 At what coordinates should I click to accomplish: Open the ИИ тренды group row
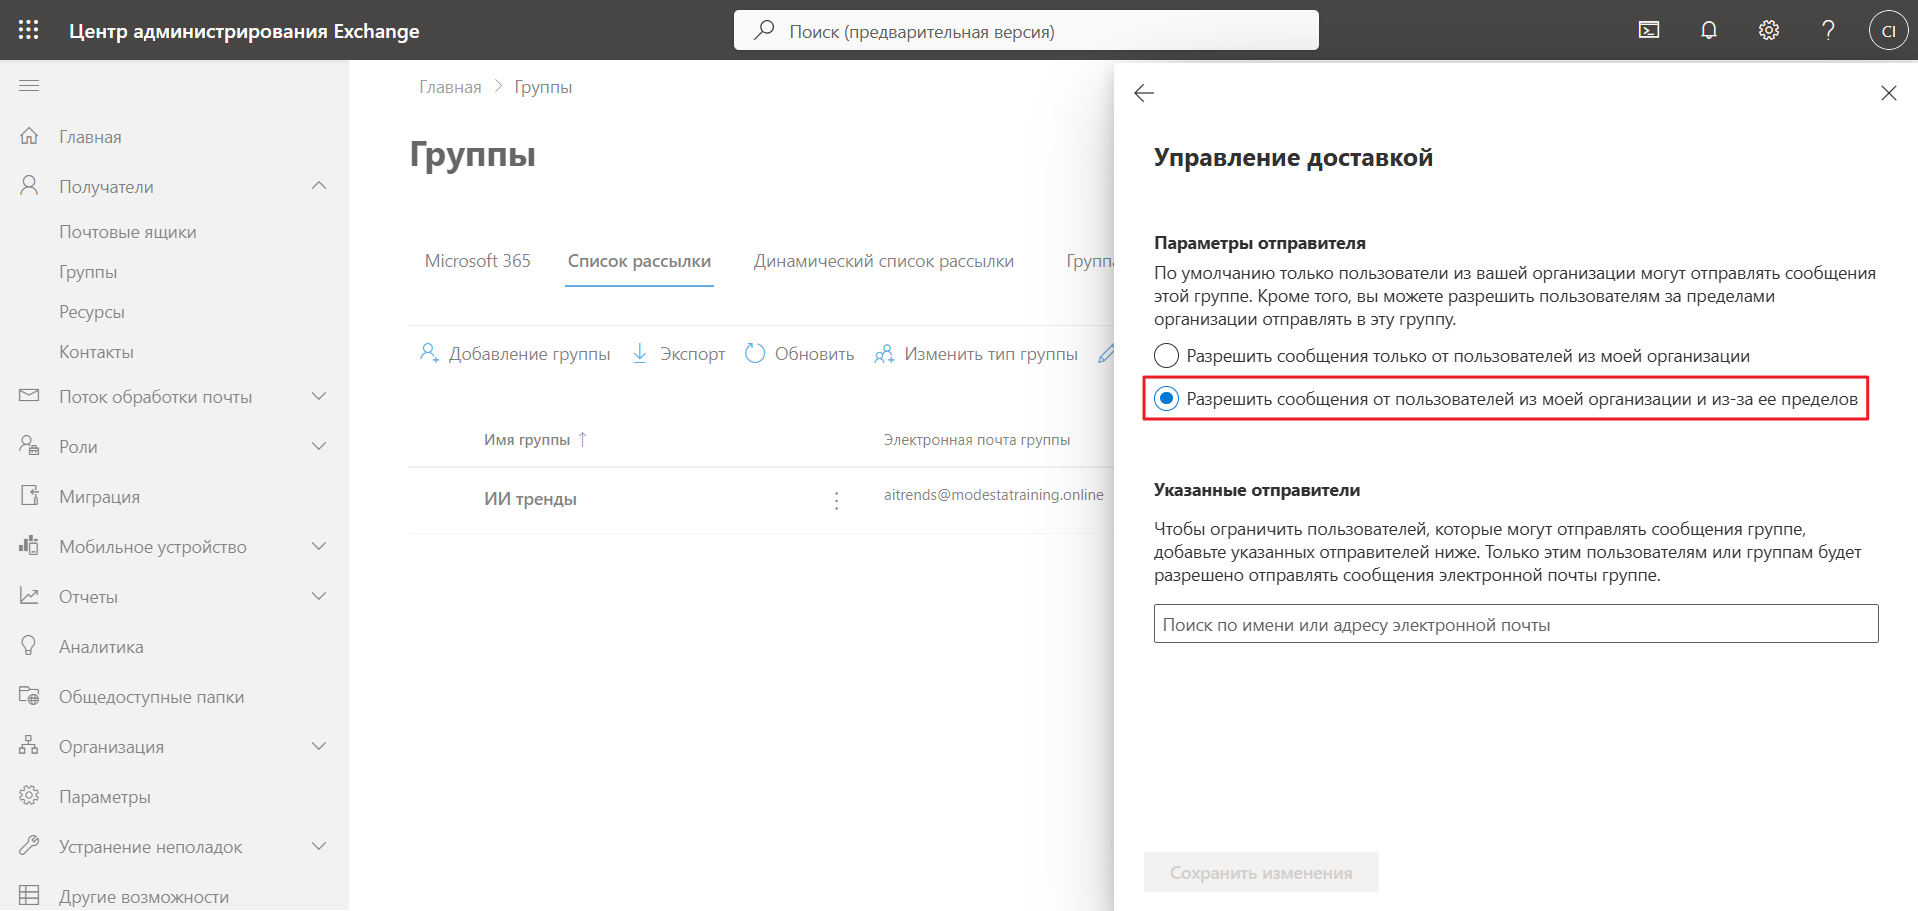click(530, 499)
